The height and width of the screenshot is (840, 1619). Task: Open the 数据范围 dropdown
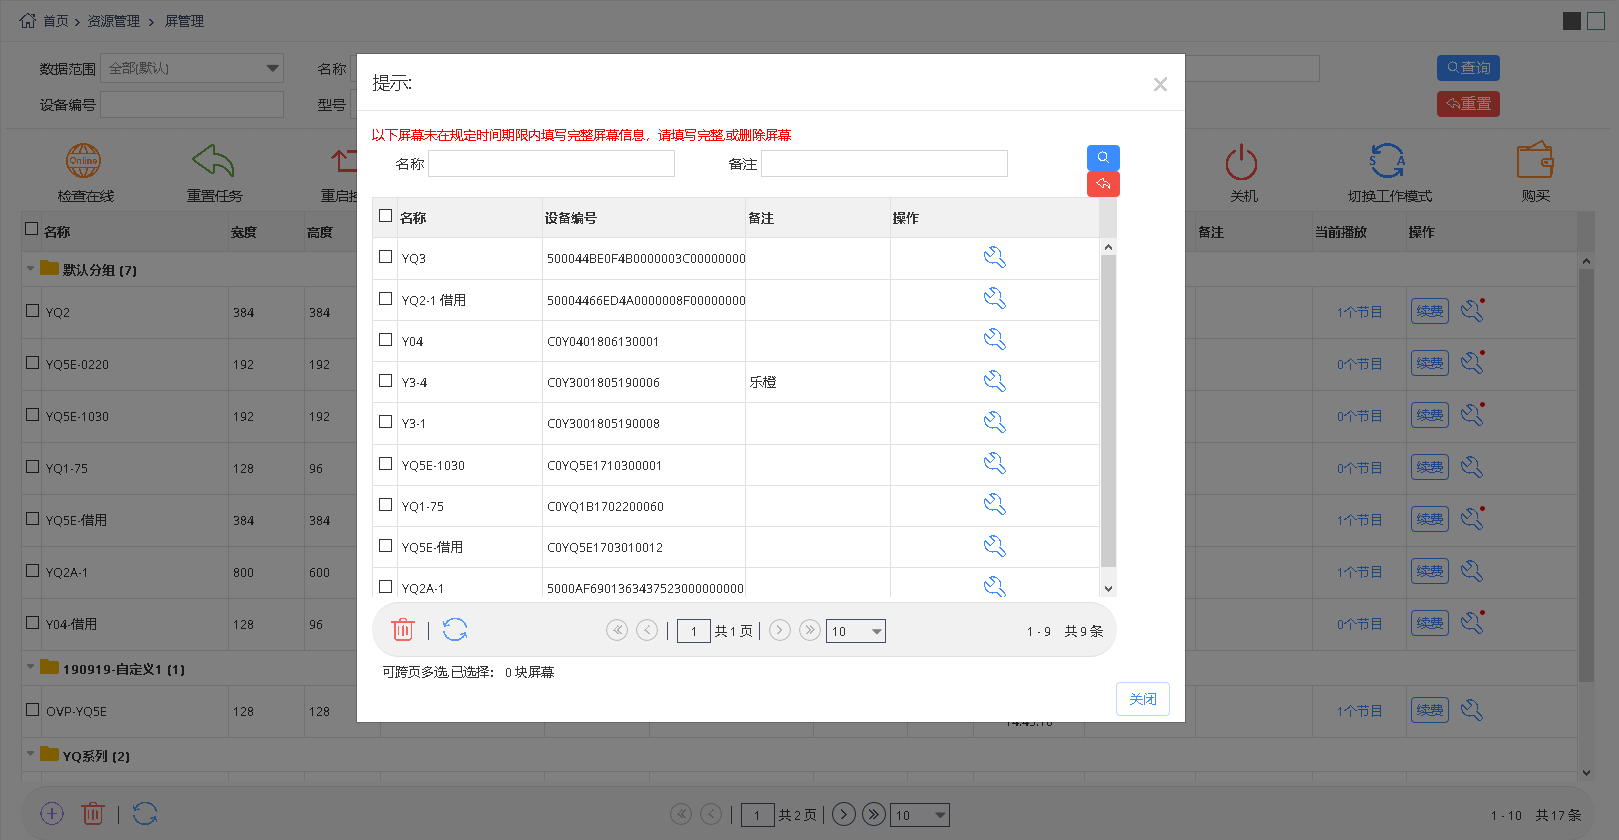[x=192, y=68]
